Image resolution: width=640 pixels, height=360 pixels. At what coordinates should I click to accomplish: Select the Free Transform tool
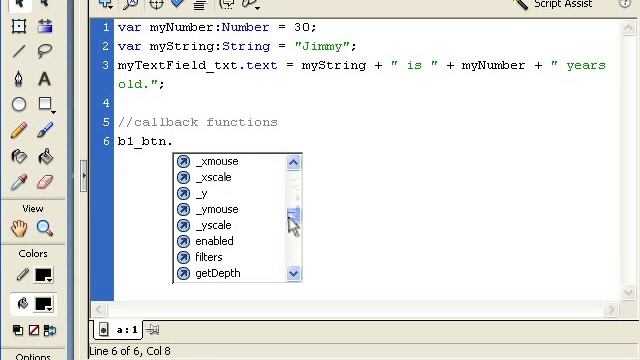click(x=19, y=27)
